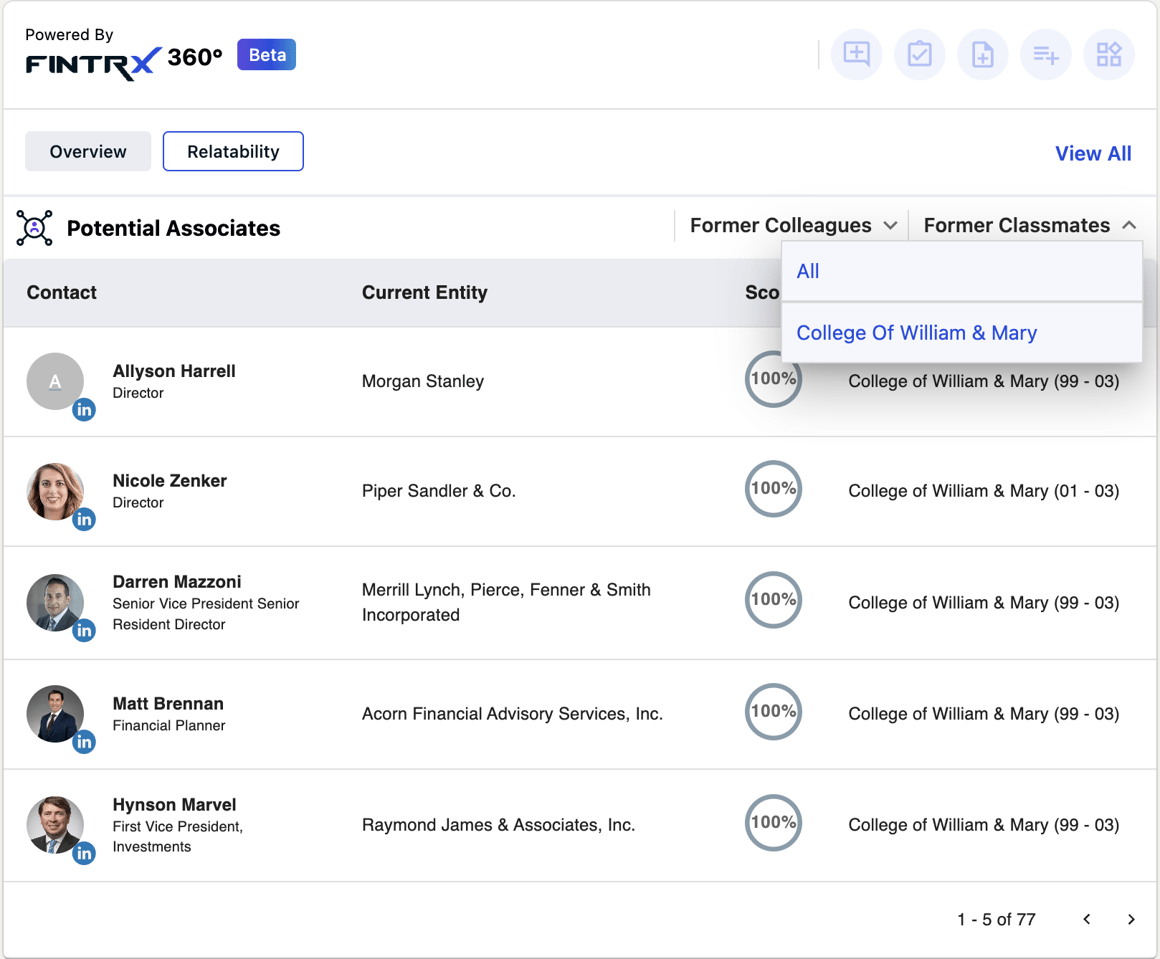Open Darren Mazzoni's contact name
1160x959 pixels.
pyautogui.click(x=177, y=582)
